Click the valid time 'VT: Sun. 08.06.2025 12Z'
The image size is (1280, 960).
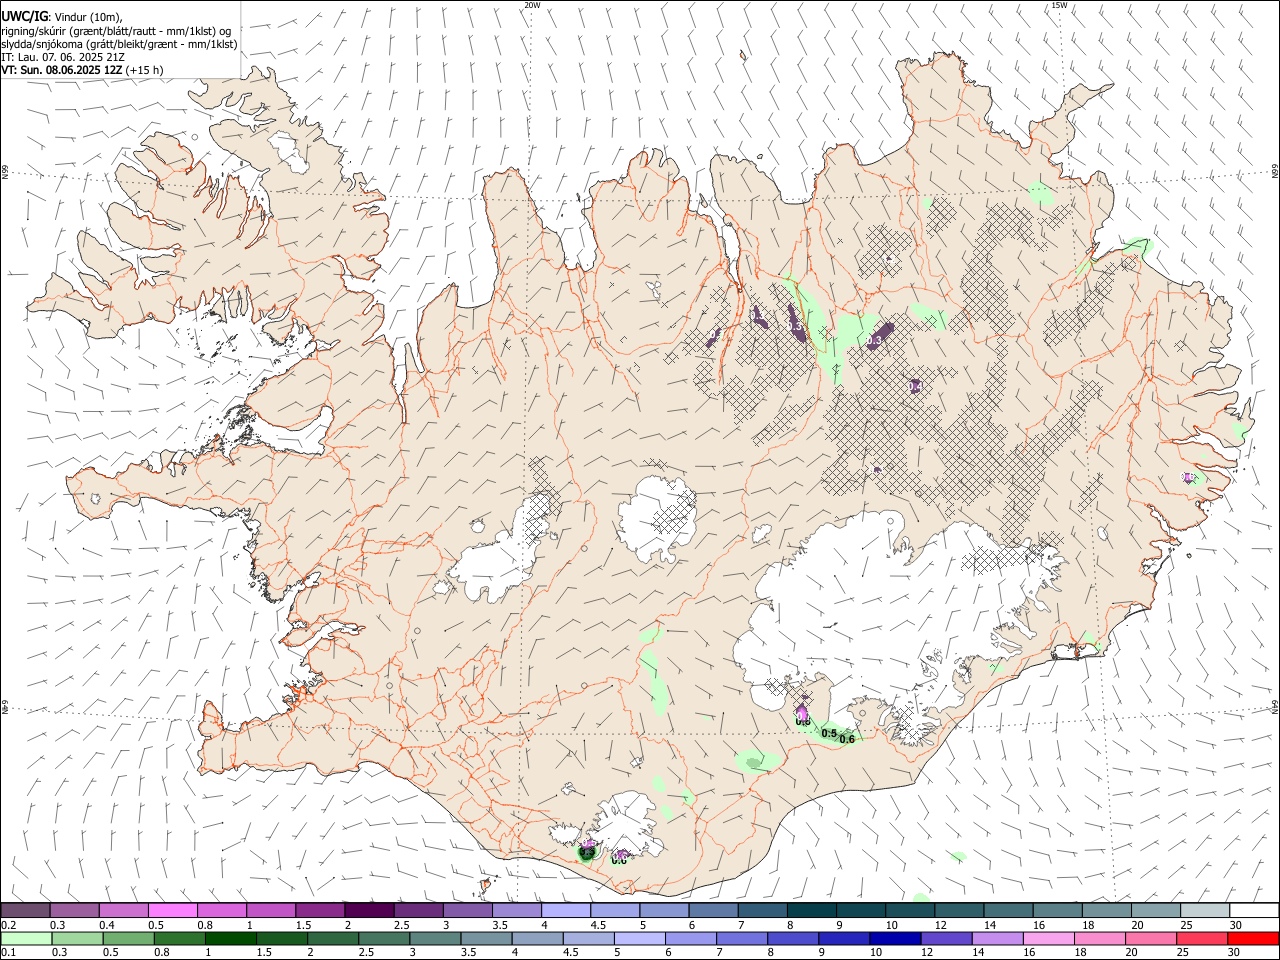tap(62, 70)
